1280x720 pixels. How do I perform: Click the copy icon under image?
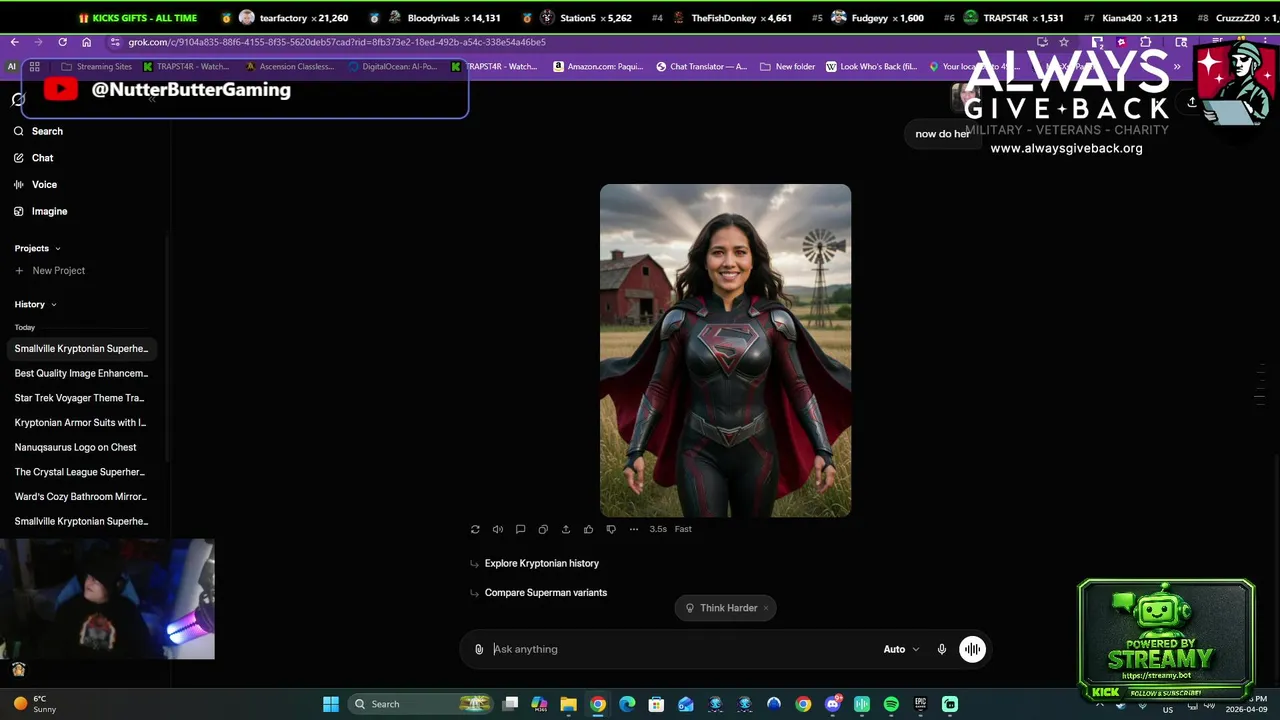click(x=543, y=529)
